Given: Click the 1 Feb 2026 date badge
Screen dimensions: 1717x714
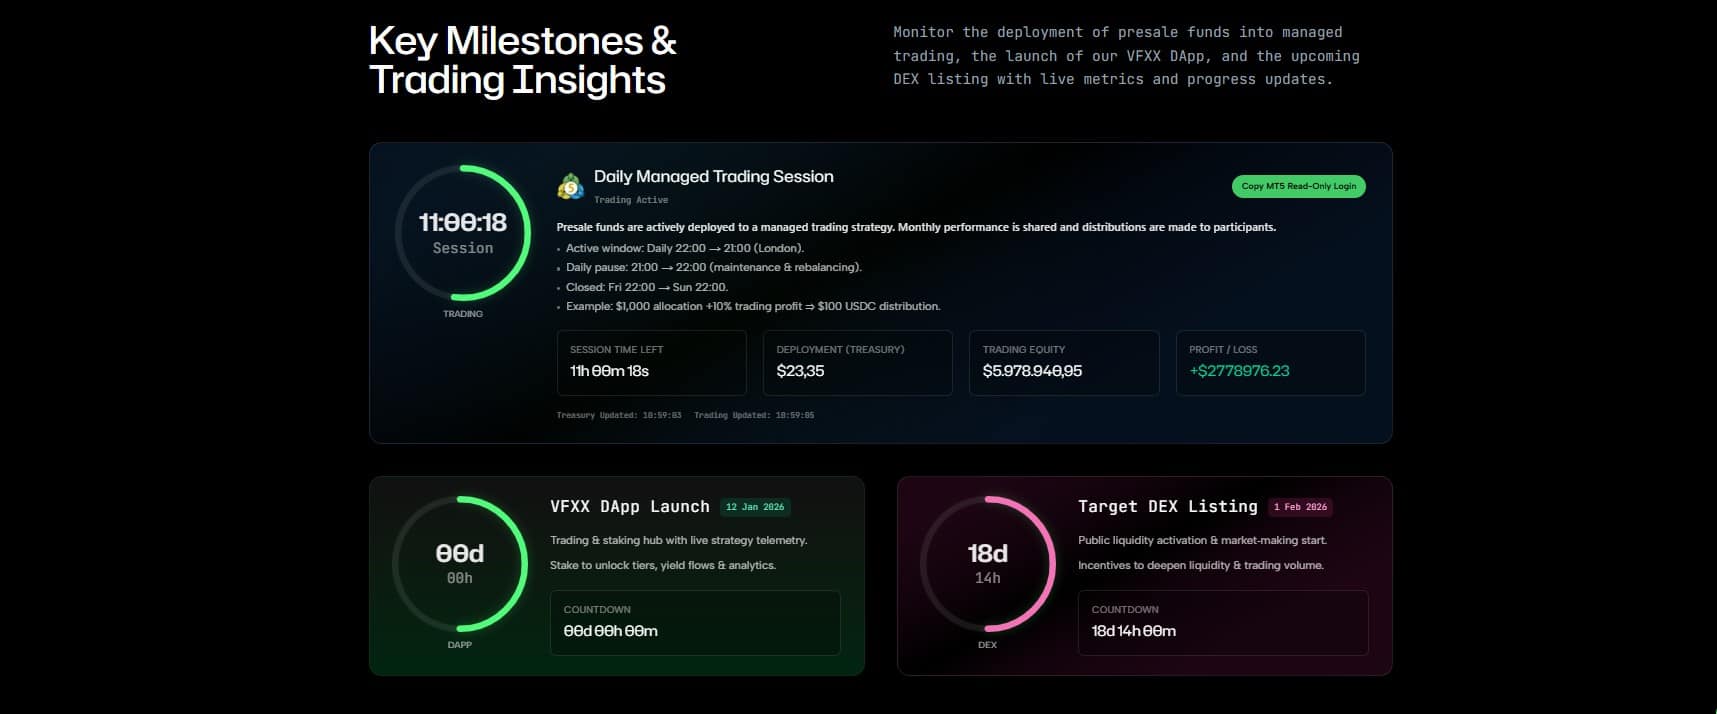Looking at the screenshot, I should [1300, 507].
